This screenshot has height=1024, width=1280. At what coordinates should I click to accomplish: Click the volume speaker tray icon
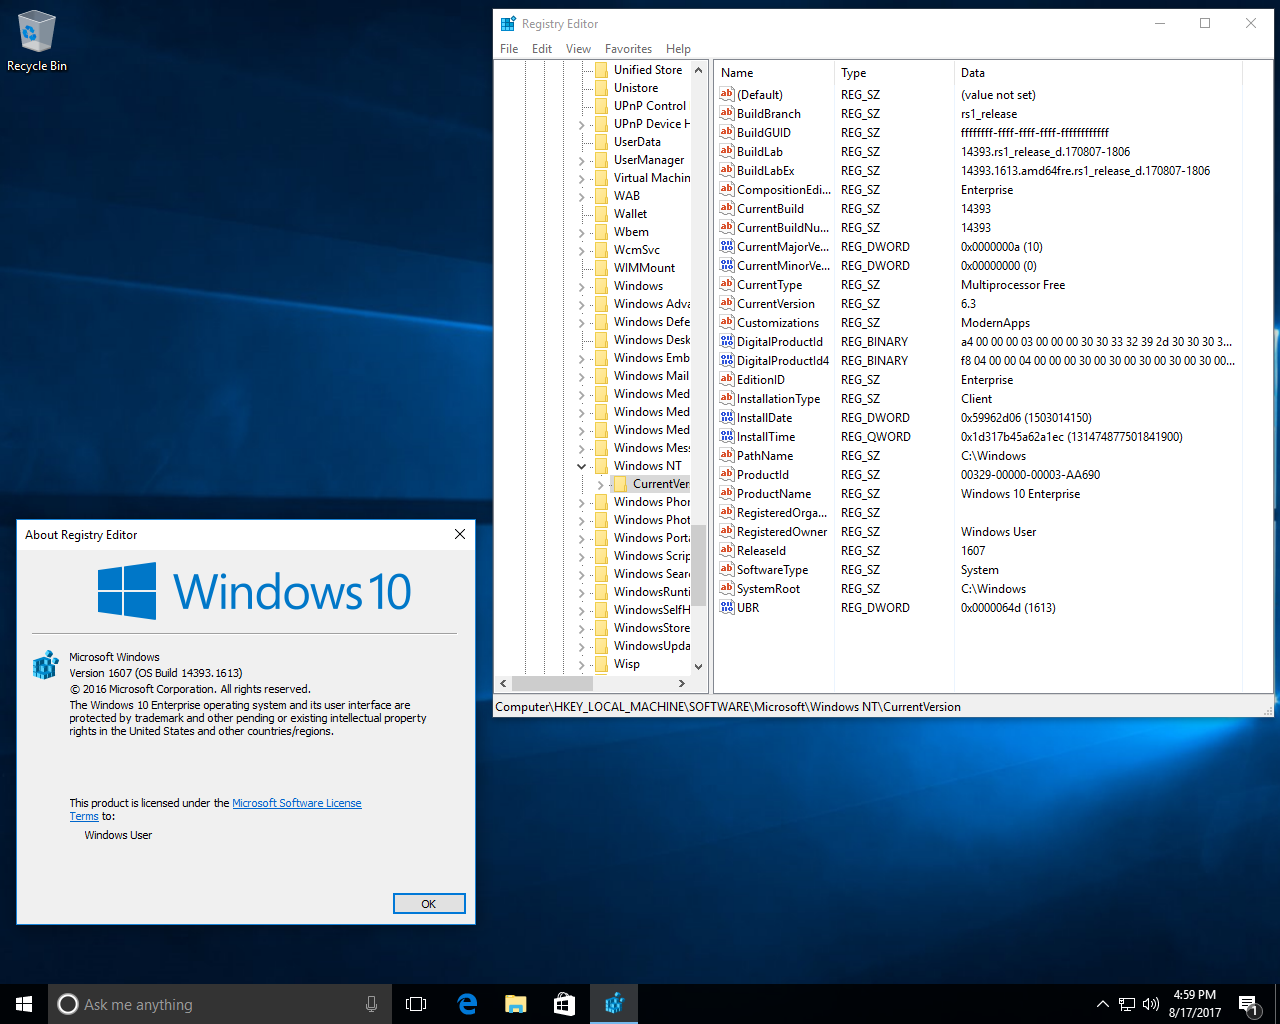[x=1151, y=1004]
